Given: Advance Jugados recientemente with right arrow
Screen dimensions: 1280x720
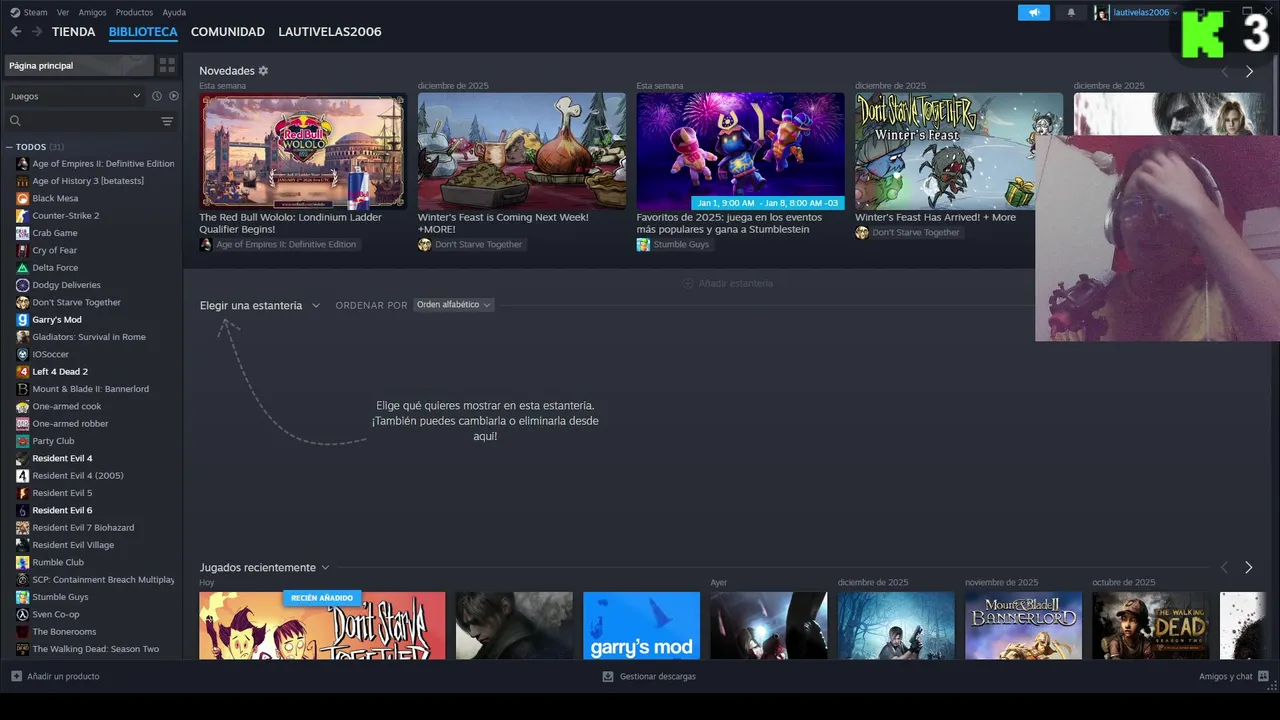Looking at the screenshot, I should (x=1248, y=567).
